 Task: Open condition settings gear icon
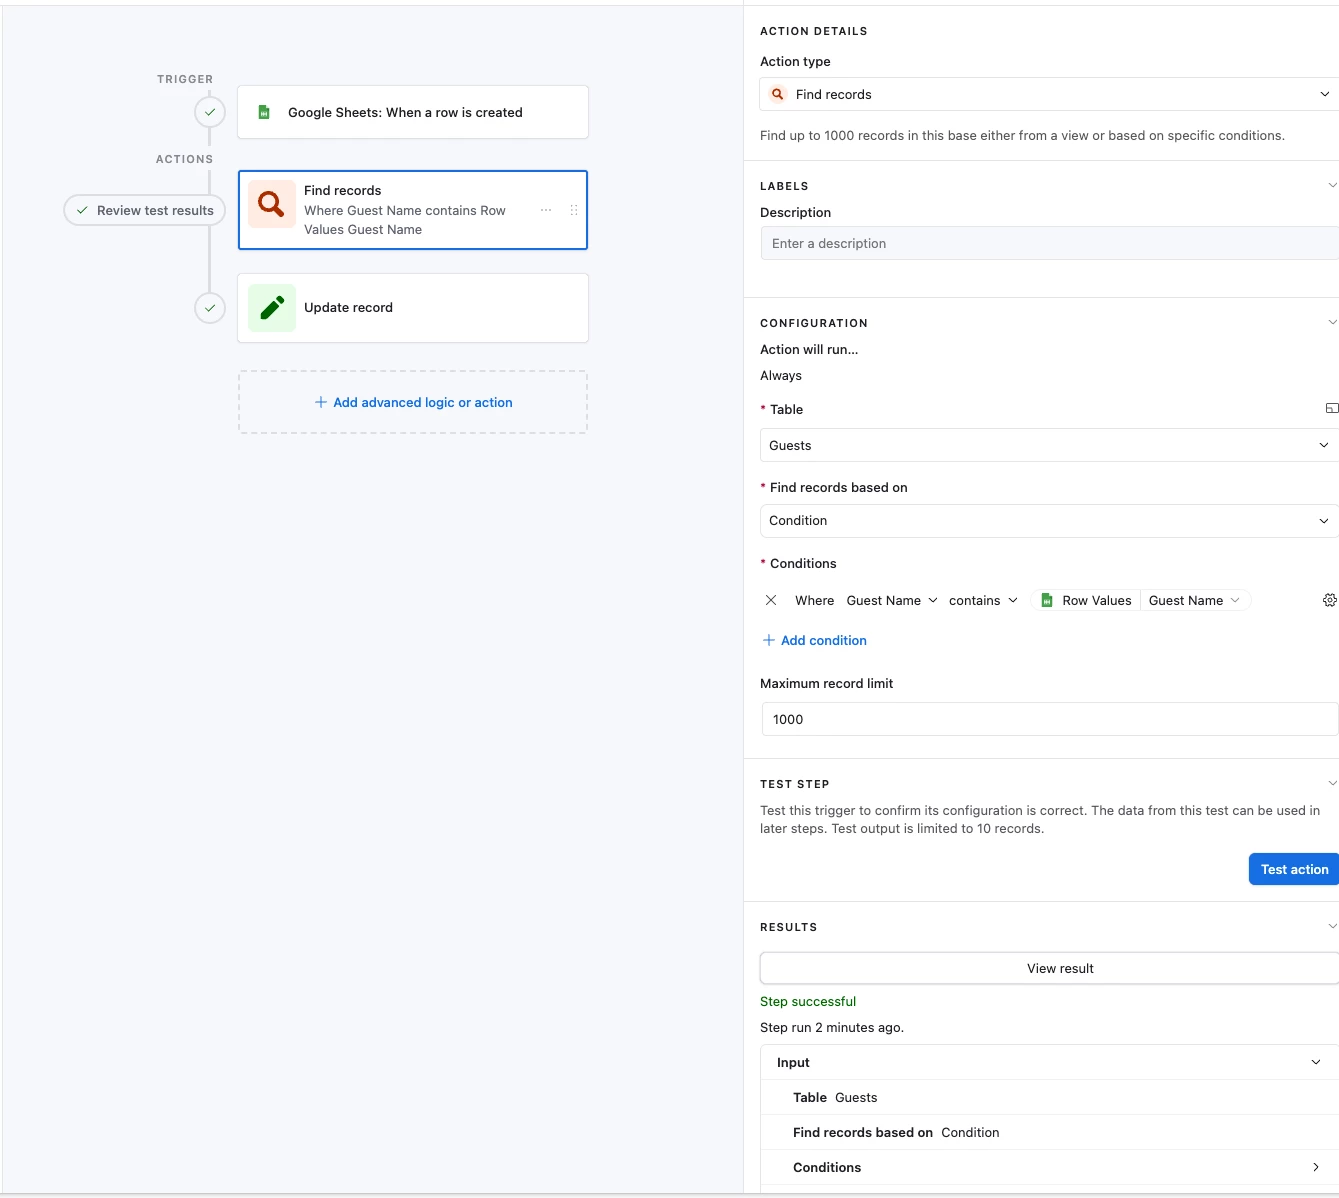1329,600
